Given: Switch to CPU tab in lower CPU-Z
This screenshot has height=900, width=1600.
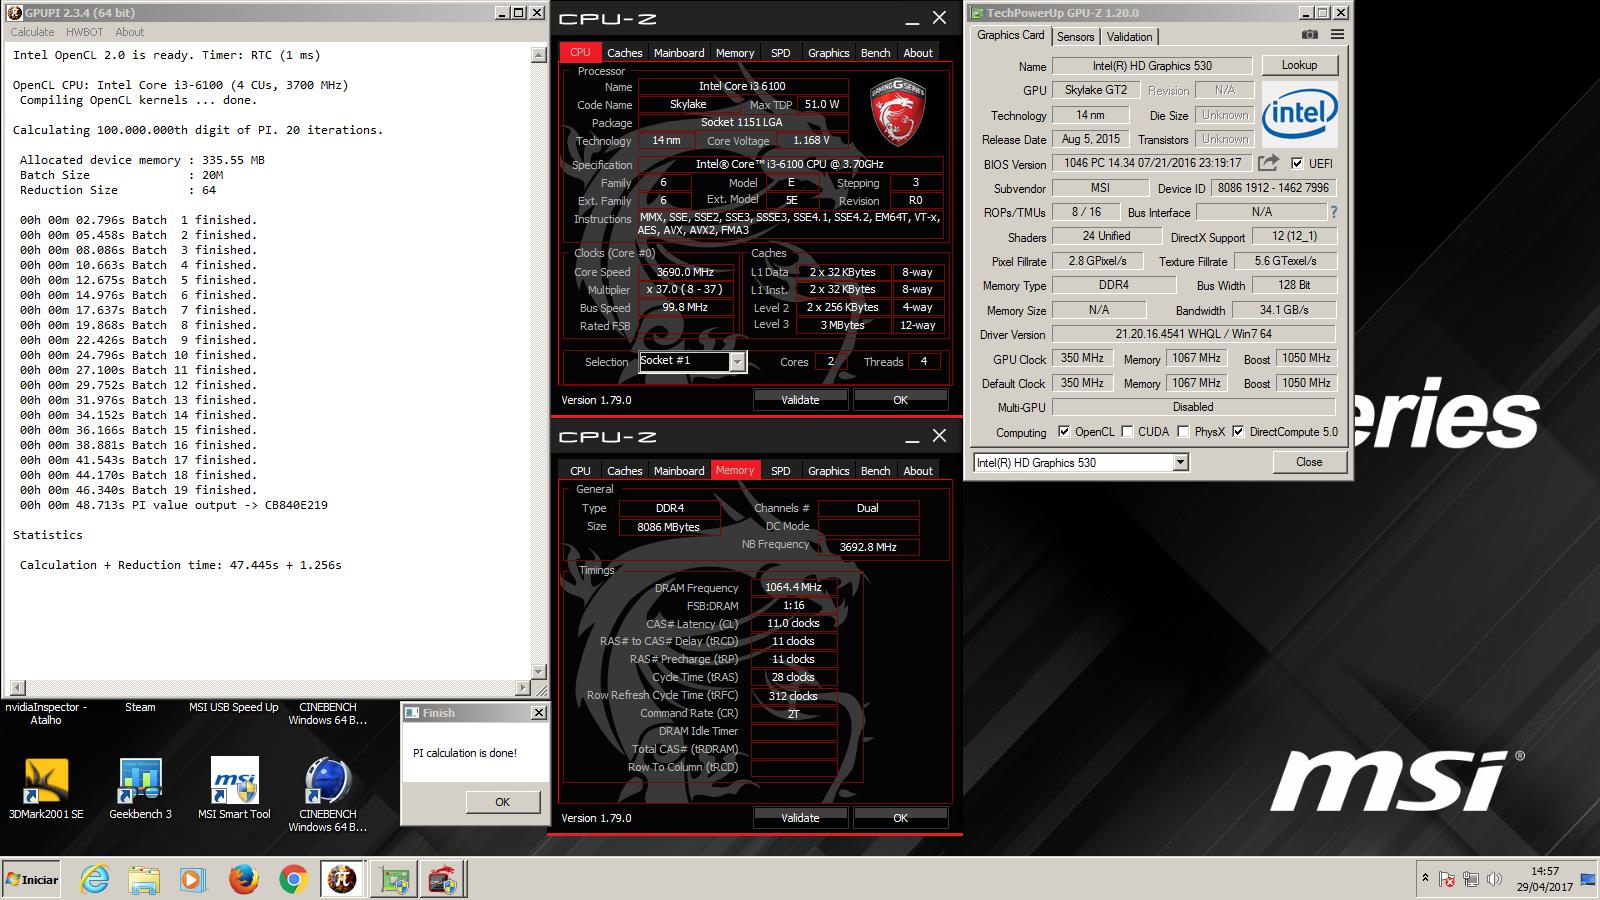Looking at the screenshot, I should pyautogui.click(x=580, y=471).
